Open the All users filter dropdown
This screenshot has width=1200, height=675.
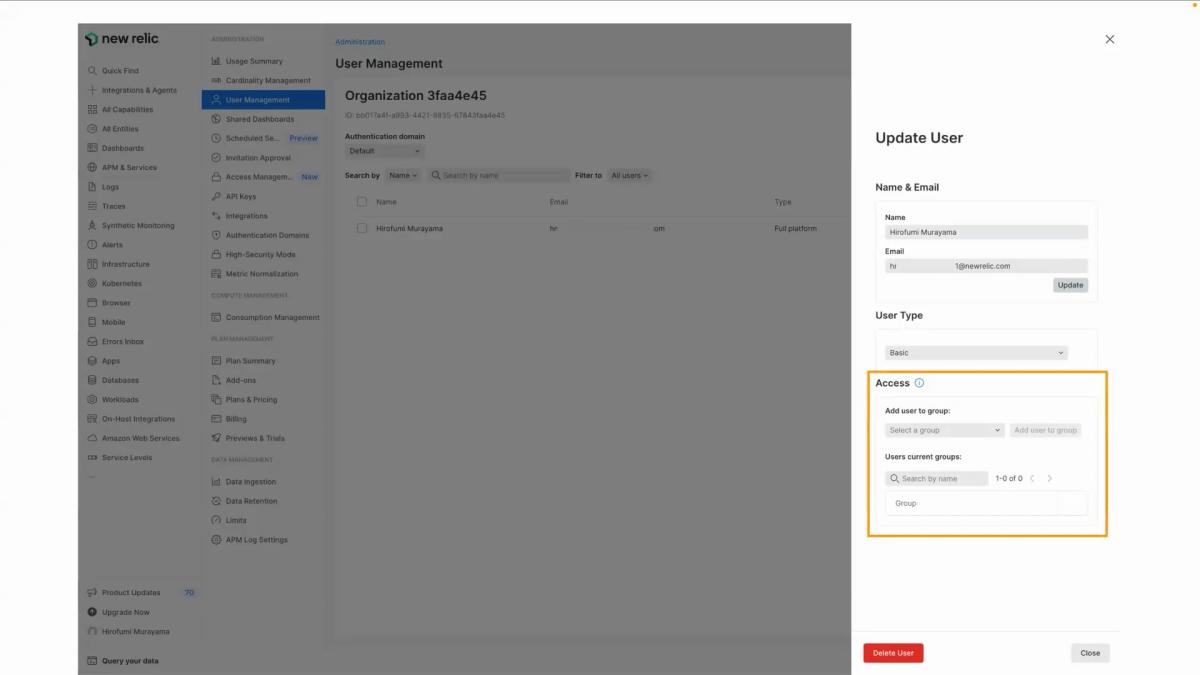coord(630,176)
